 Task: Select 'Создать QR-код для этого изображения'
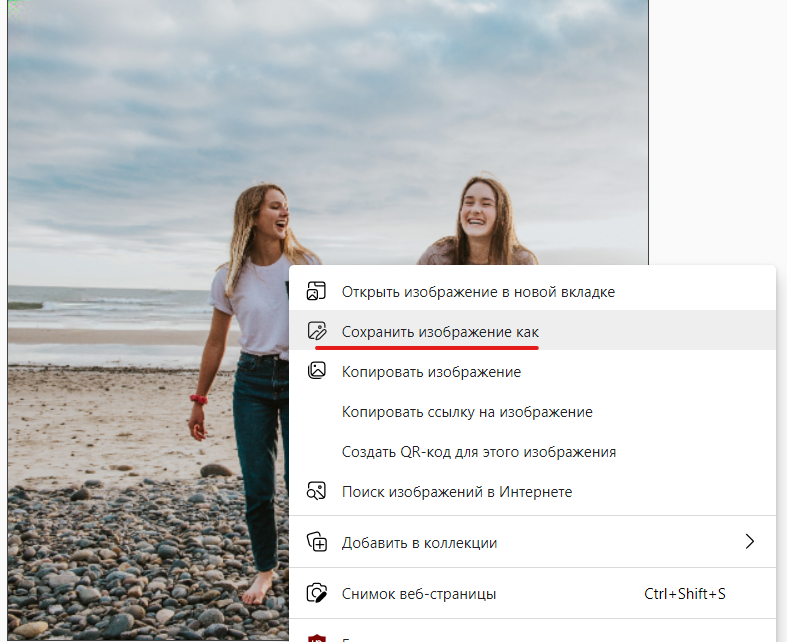pos(533,452)
